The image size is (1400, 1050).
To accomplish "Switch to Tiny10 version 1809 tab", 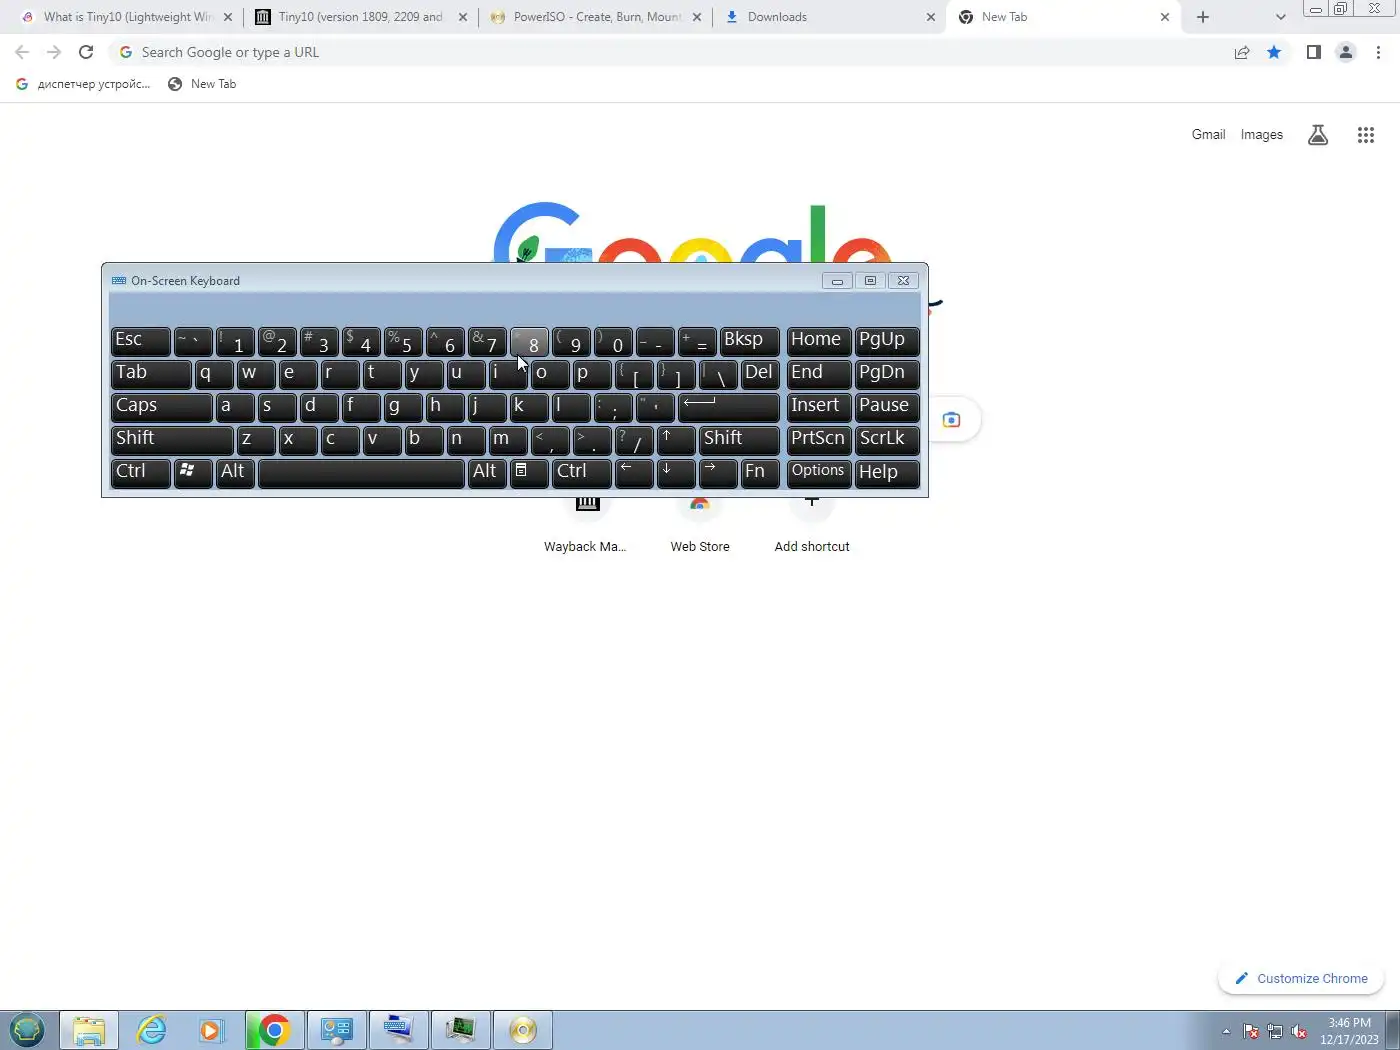I will 360,17.
